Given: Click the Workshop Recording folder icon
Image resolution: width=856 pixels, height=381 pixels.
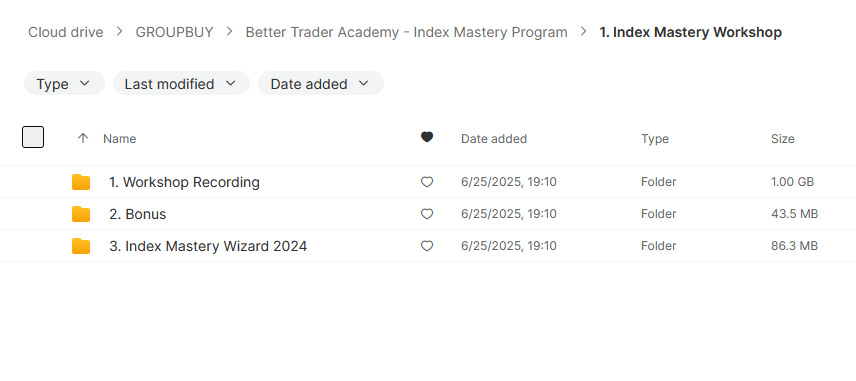Looking at the screenshot, I should [81, 182].
